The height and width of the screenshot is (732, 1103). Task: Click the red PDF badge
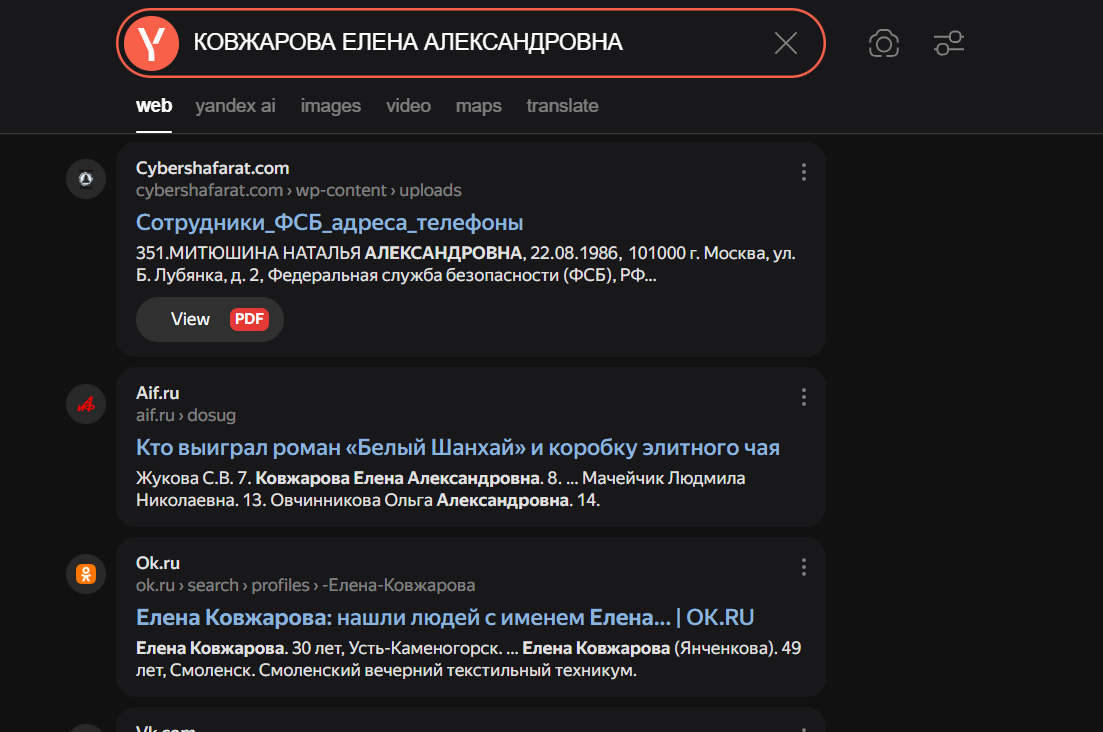point(249,319)
